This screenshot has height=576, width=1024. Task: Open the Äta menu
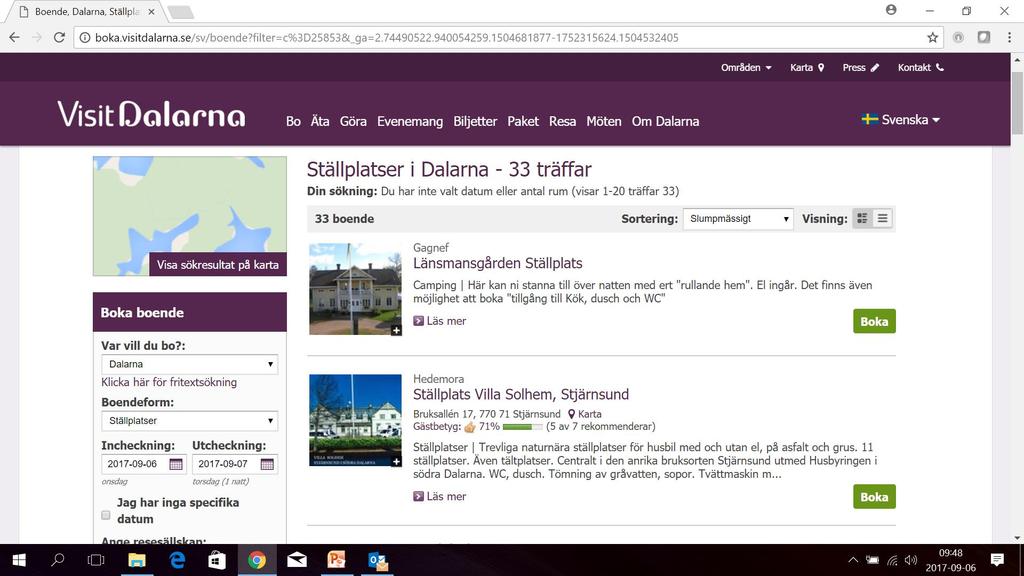320,121
